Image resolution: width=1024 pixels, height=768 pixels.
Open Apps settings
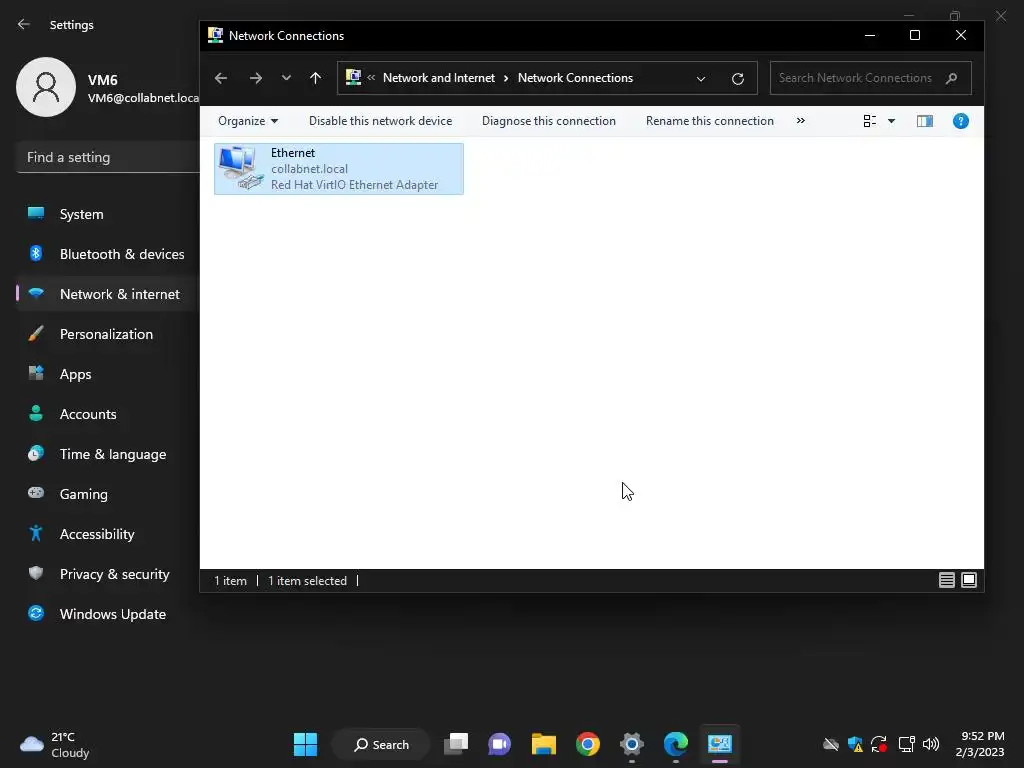point(108,374)
